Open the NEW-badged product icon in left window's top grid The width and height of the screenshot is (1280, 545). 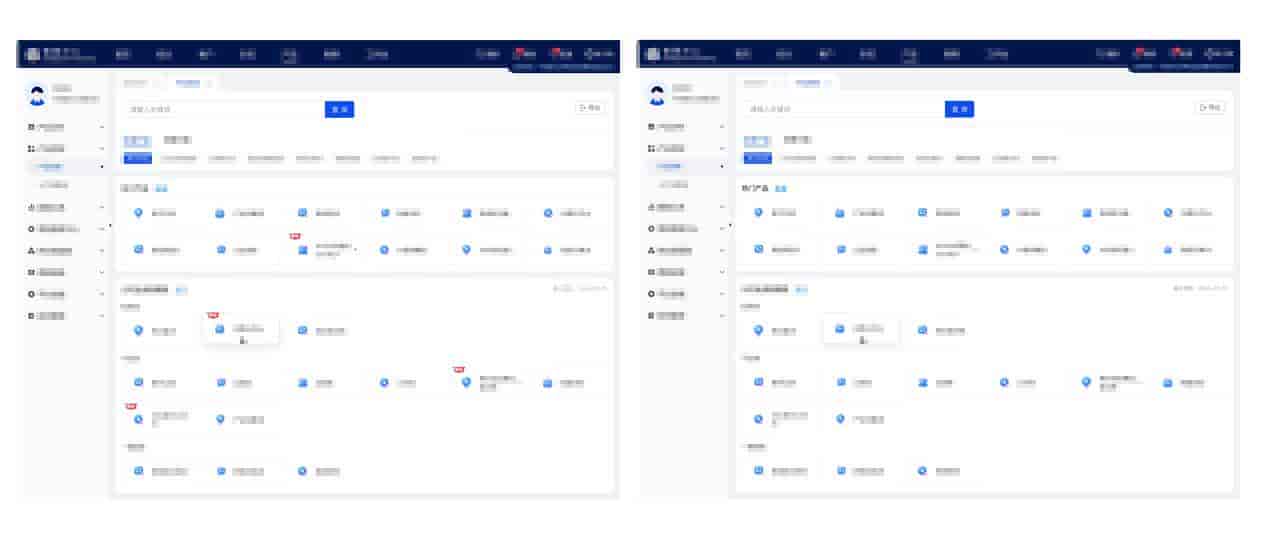tap(303, 249)
